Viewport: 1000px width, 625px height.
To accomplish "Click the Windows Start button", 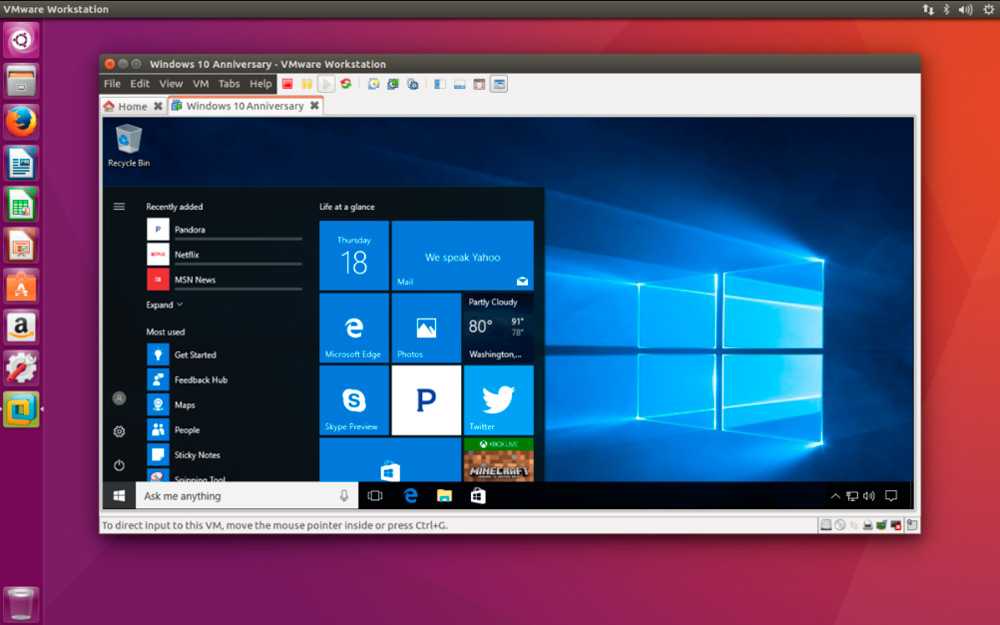I will pos(119,496).
